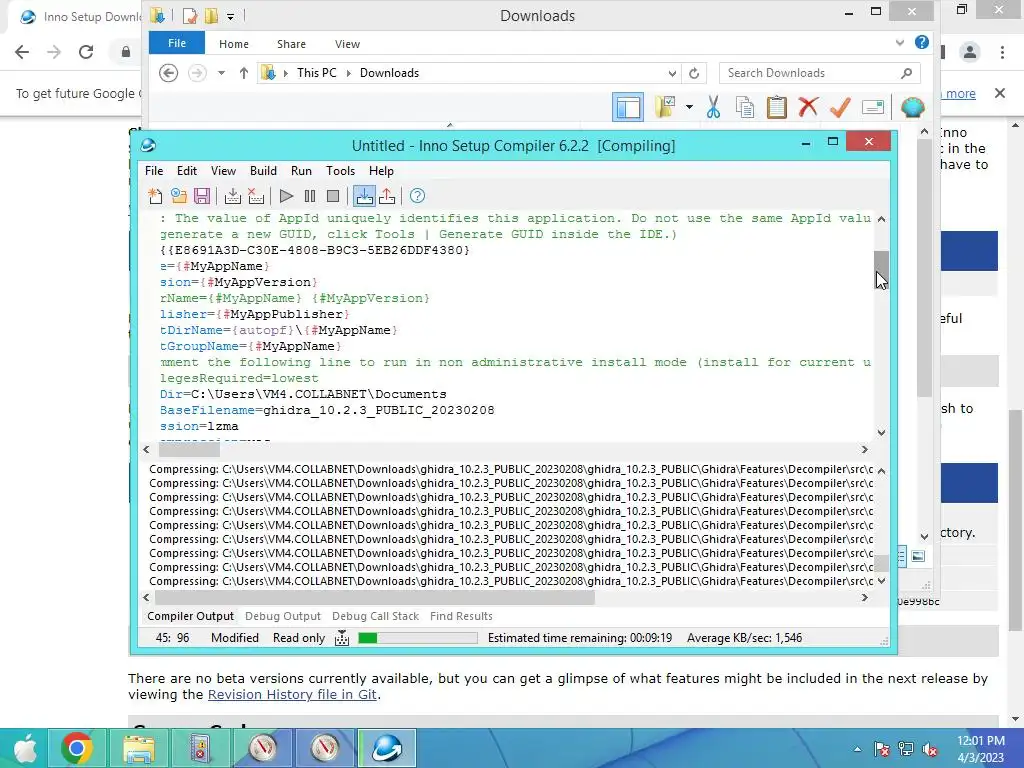
Task: Click 'This PC' in the Explorer address breadcrumb
Action: (x=317, y=73)
